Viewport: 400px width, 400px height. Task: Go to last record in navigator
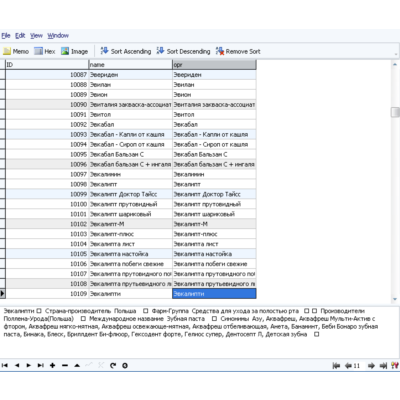point(41,365)
